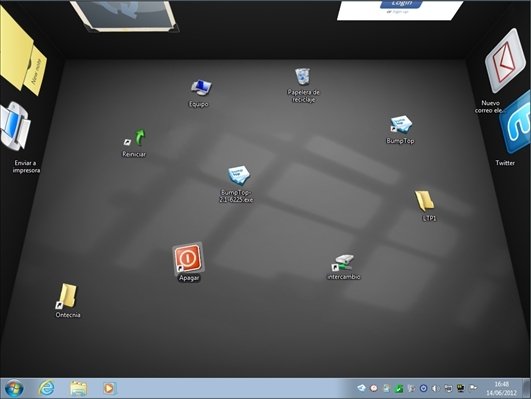Click the red Apagar power shortcut
This screenshot has width=531, height=399.
pos(188,258)
